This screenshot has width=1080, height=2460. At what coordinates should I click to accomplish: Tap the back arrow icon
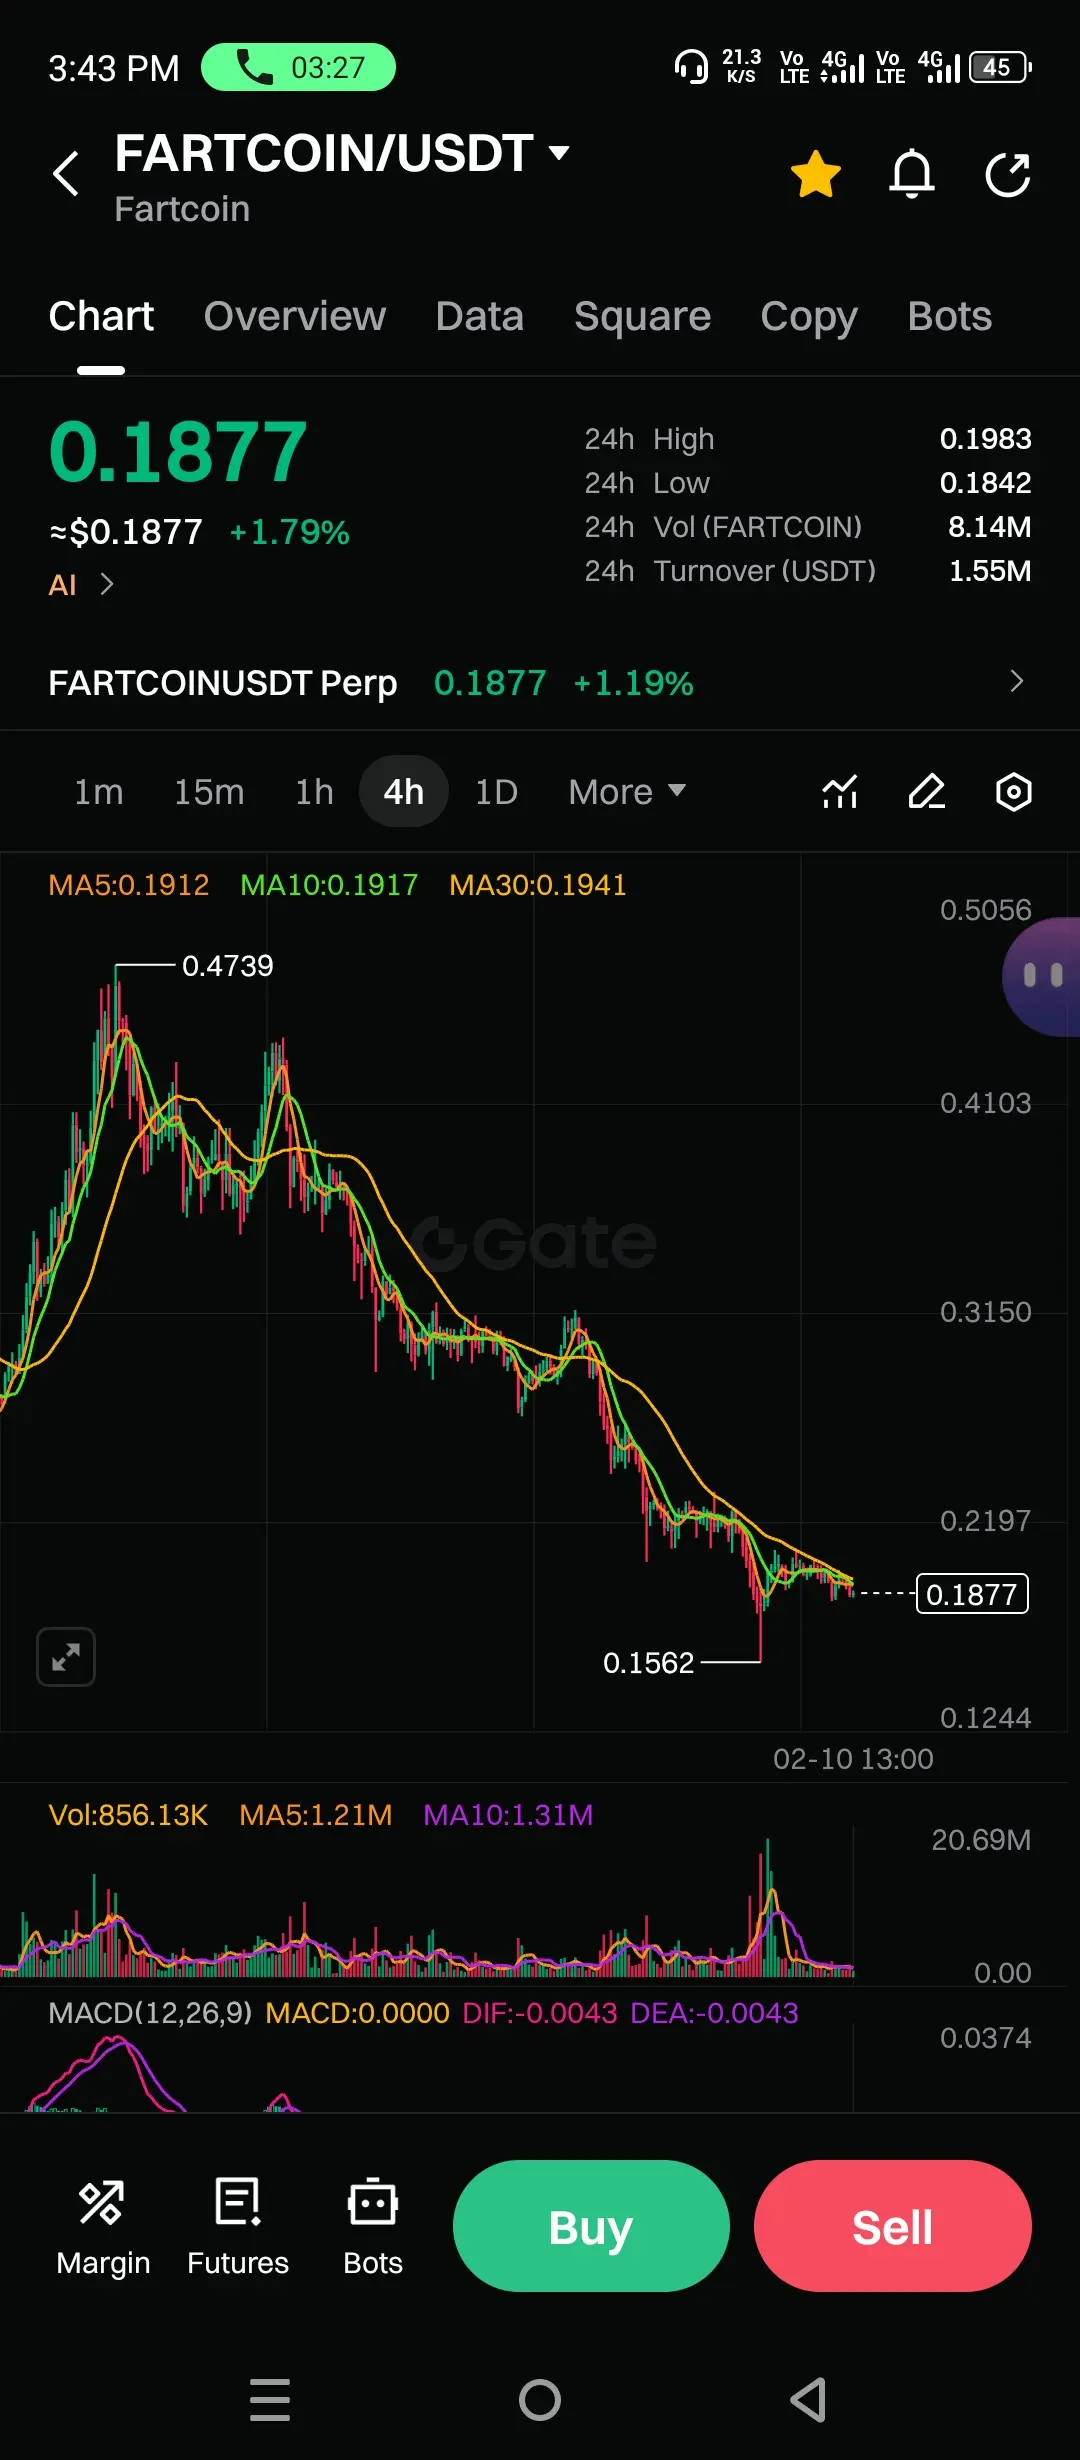(66, 173)
